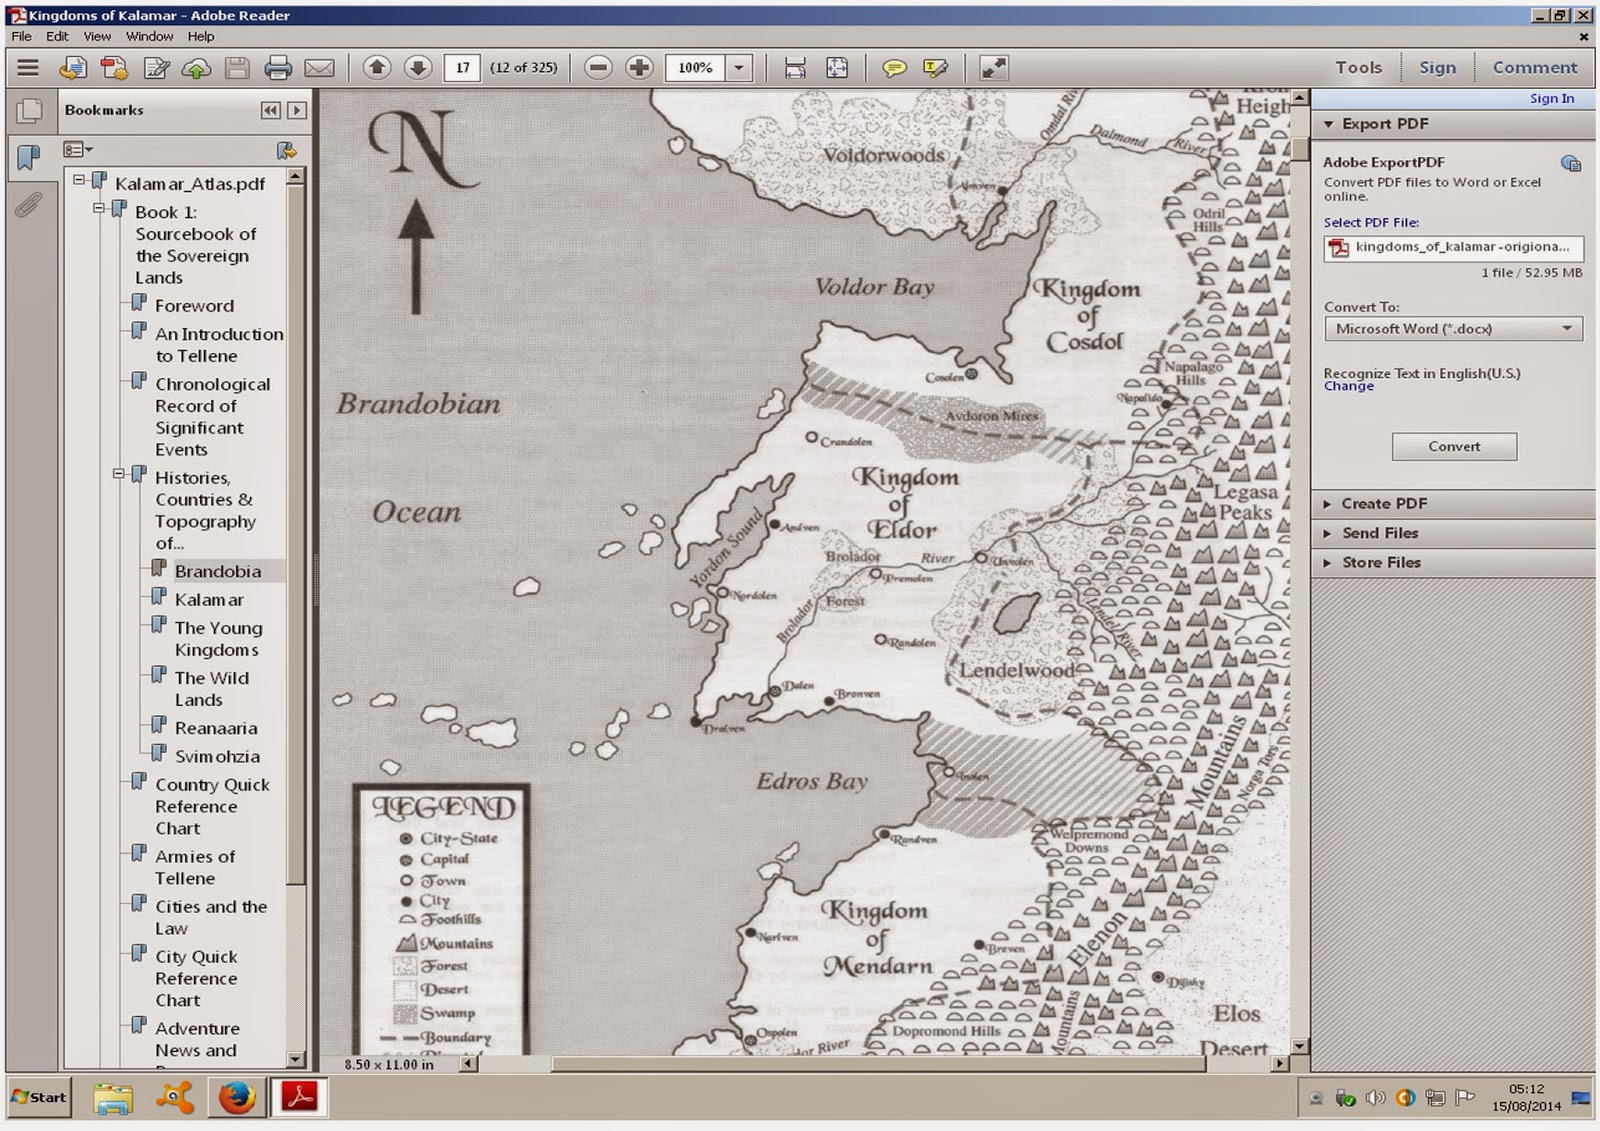Open the bookmarks options dropdown
Image resolution: width=1600 pixels, height=1131 pixels.
tap(78, 150)
